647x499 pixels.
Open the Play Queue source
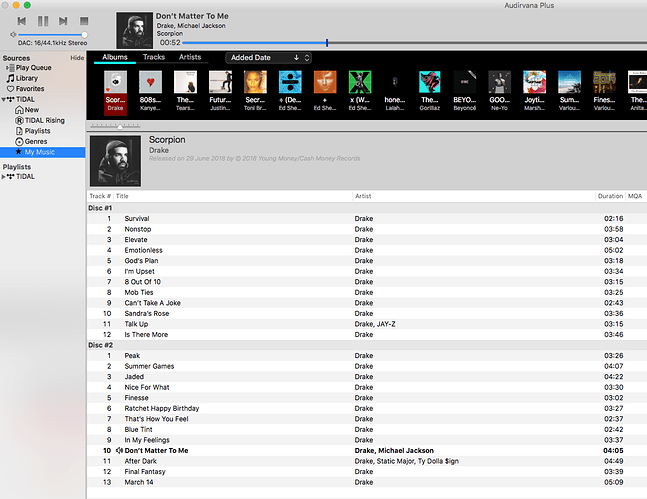tap(33, 68)
